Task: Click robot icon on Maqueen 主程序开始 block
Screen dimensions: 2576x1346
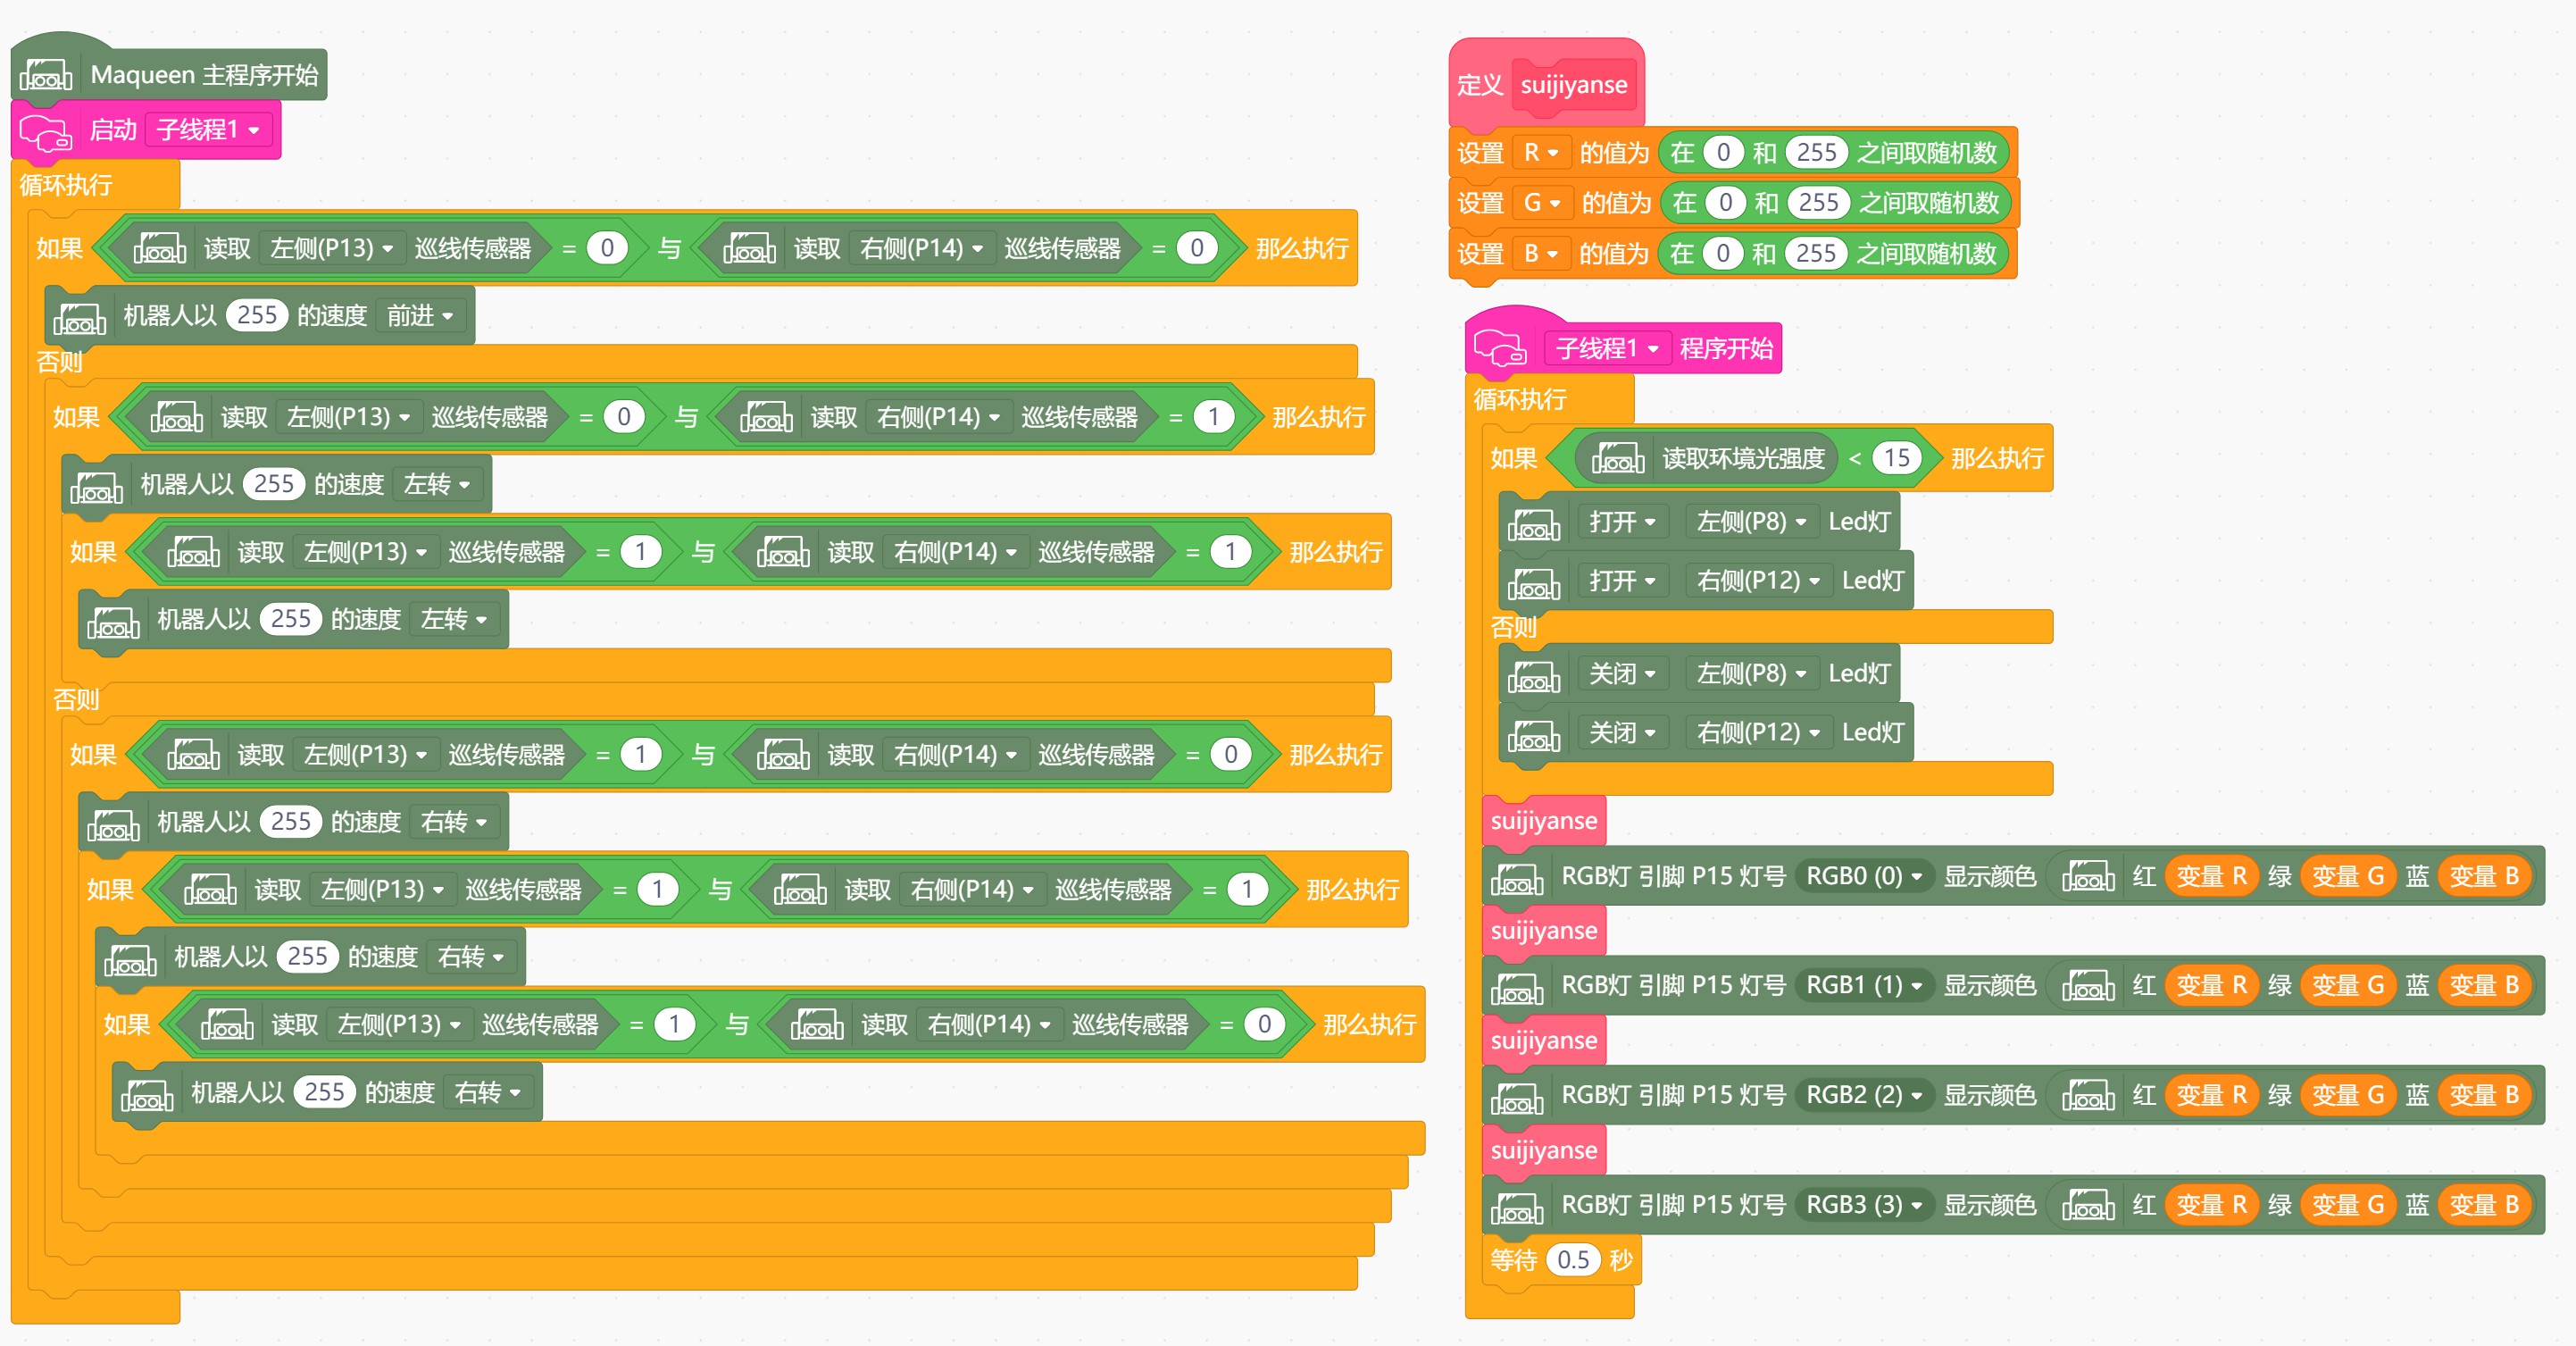Action: 46,75
